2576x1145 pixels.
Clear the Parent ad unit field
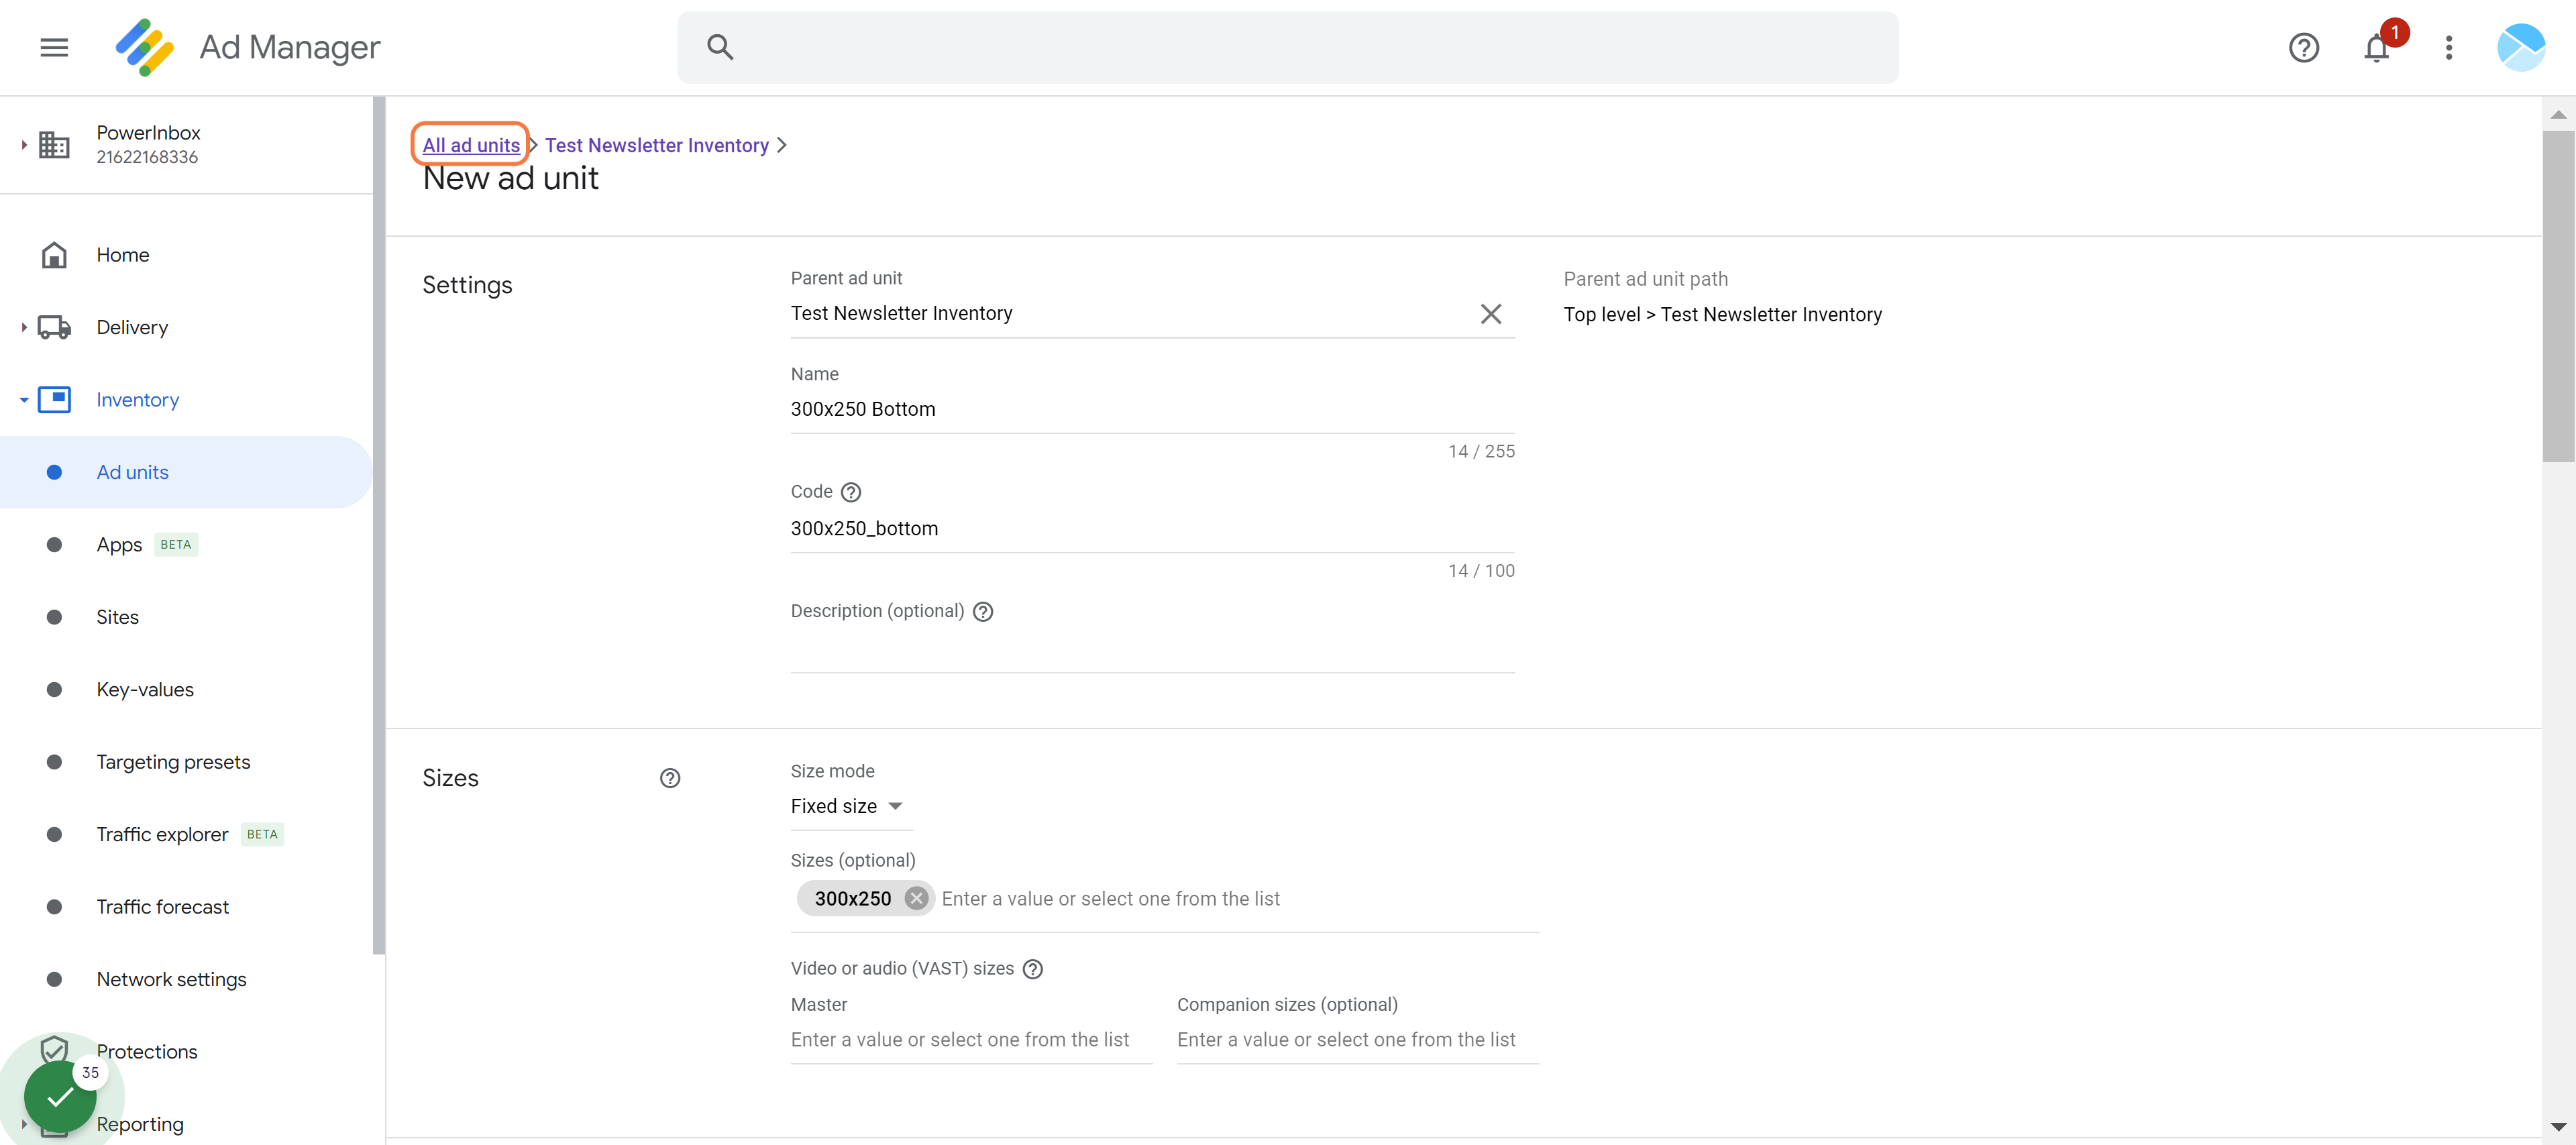(x=1490, y=314)
